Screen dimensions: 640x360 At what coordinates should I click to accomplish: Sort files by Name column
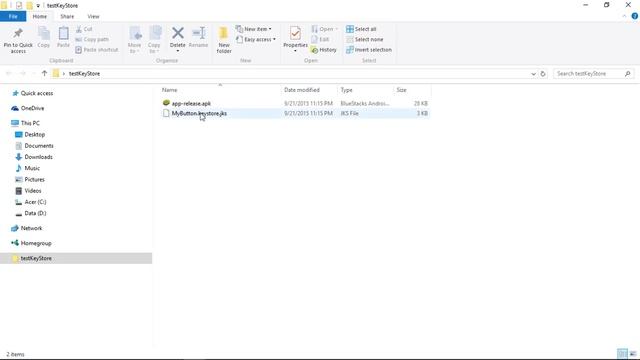click(220, 90)
